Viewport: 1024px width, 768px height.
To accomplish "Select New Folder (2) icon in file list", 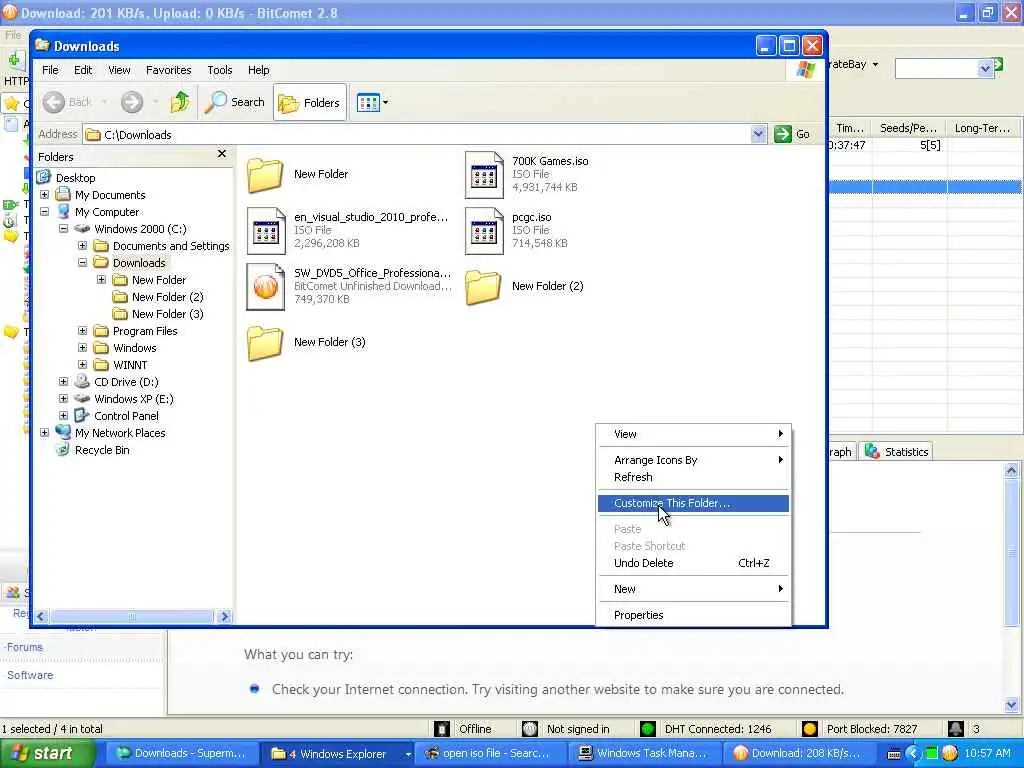I will (483, 287).
